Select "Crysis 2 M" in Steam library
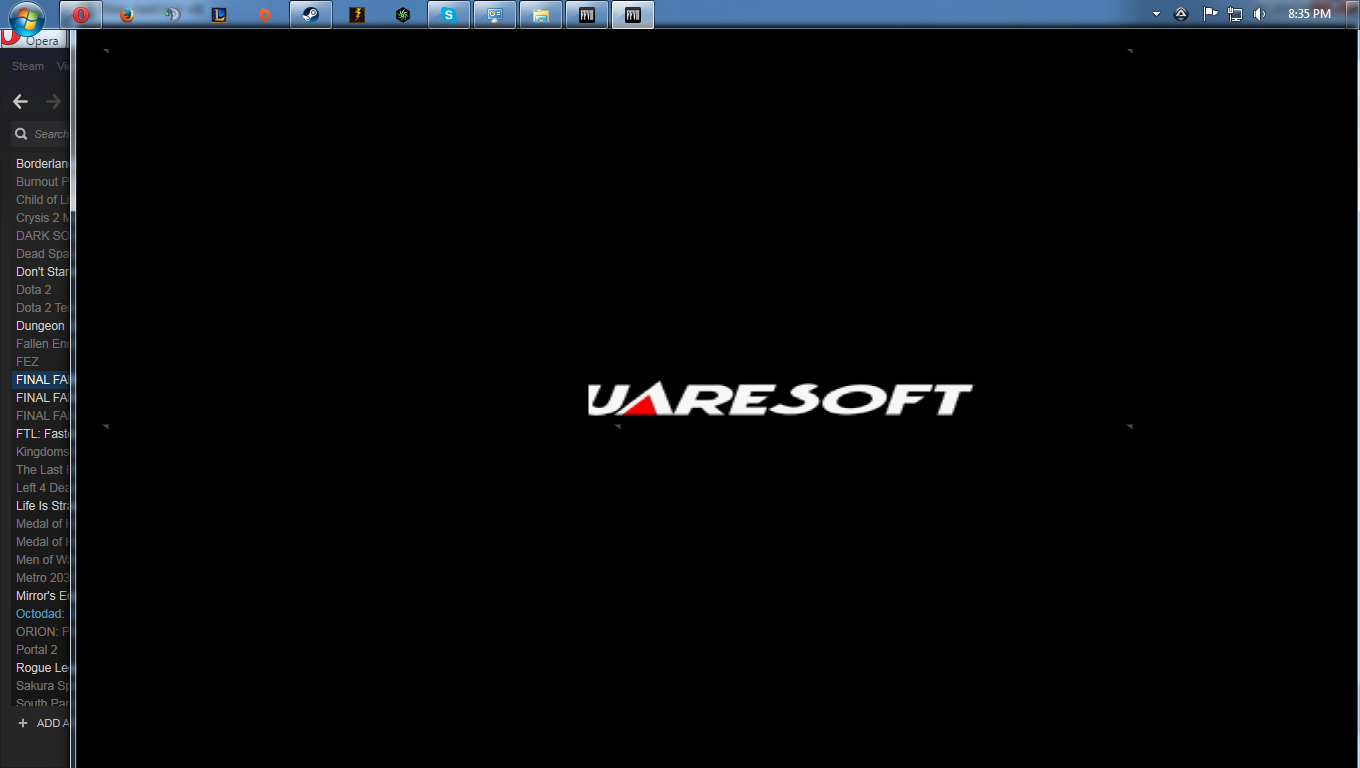The height and width of the screenshot is (768, 1360). [42, 218]
